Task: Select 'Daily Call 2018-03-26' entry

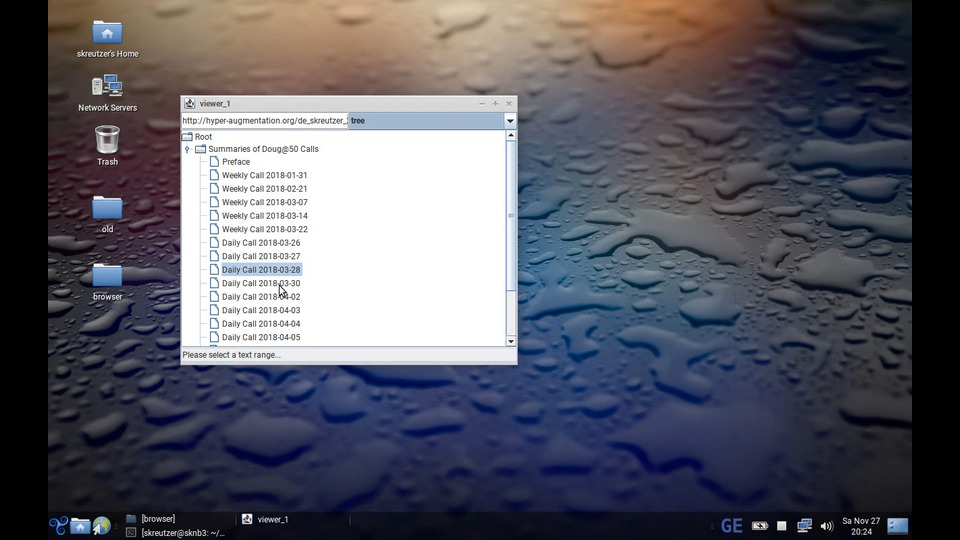Action: (x=261, y=242)
